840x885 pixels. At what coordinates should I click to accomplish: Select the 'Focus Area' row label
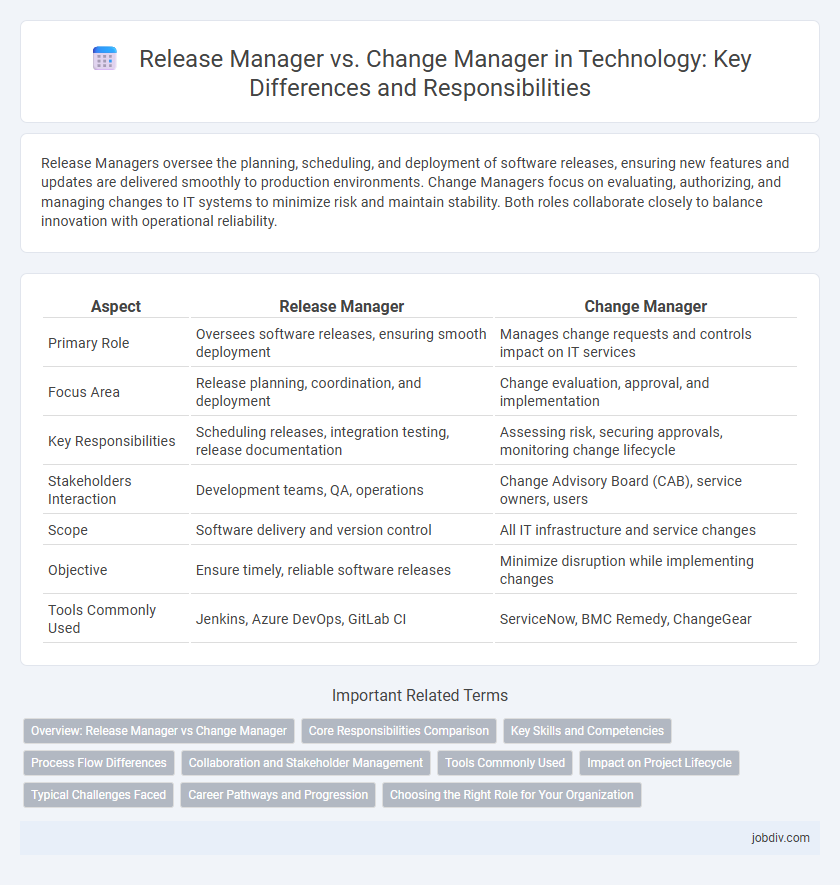(x=84, y=392)
